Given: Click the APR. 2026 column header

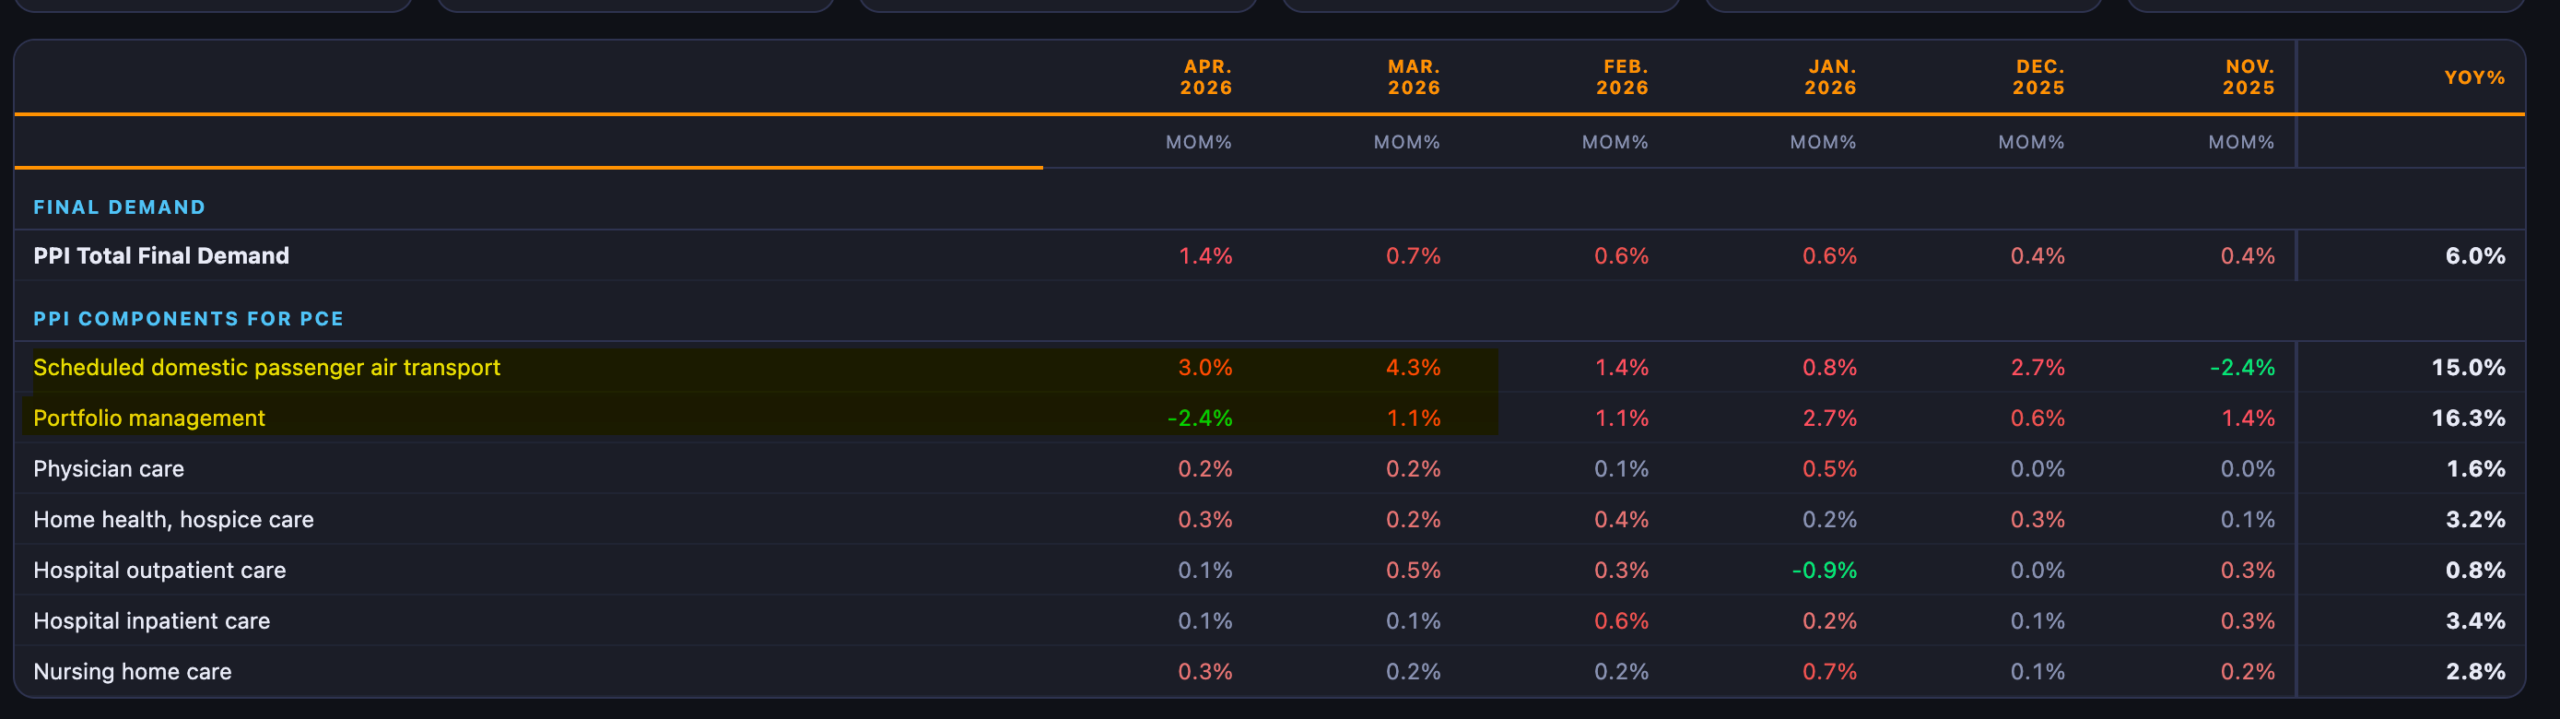Looking at the screenshot, I should tap(1206, 77).
